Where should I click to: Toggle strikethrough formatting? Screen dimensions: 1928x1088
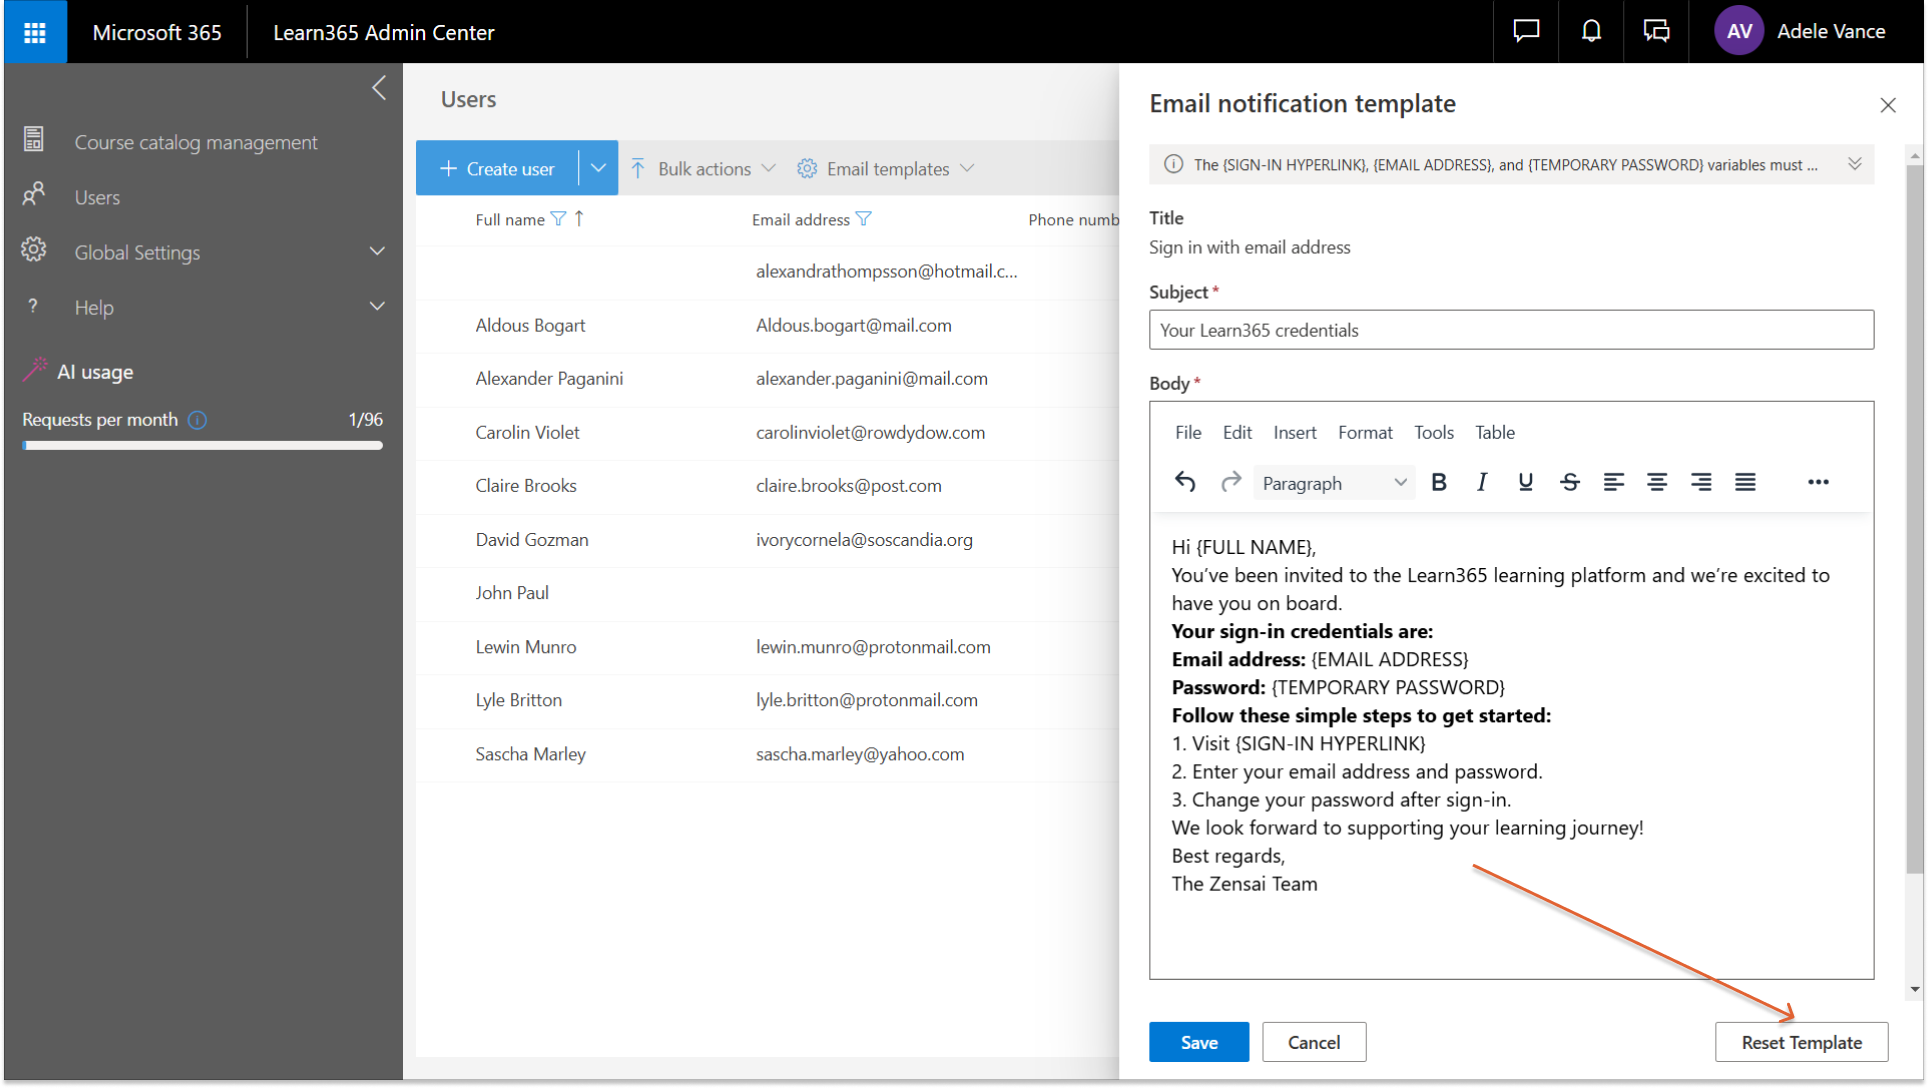tap(1570, 483)
